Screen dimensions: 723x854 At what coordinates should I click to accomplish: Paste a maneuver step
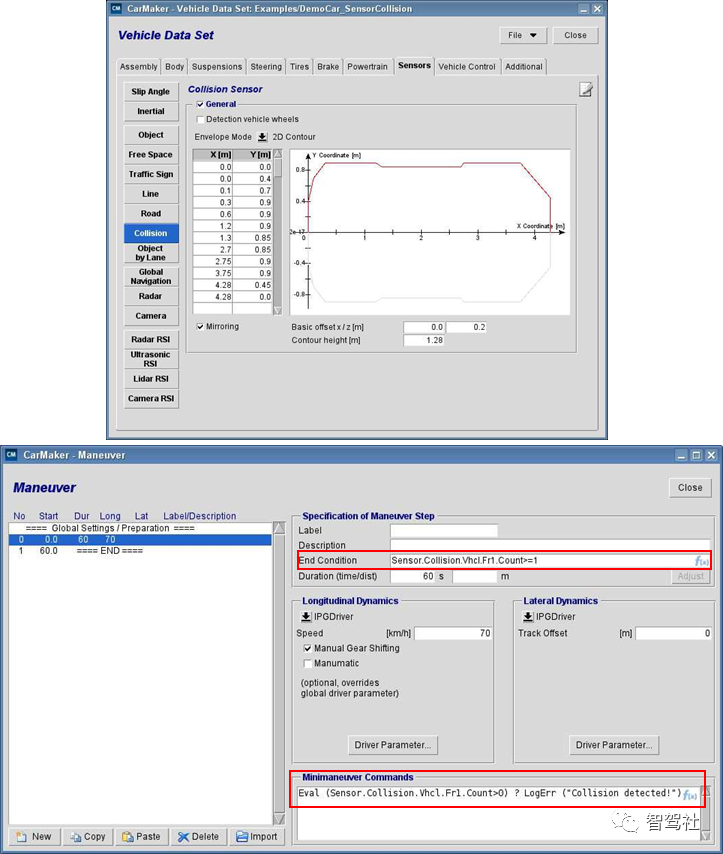click(x=141, y=837)
